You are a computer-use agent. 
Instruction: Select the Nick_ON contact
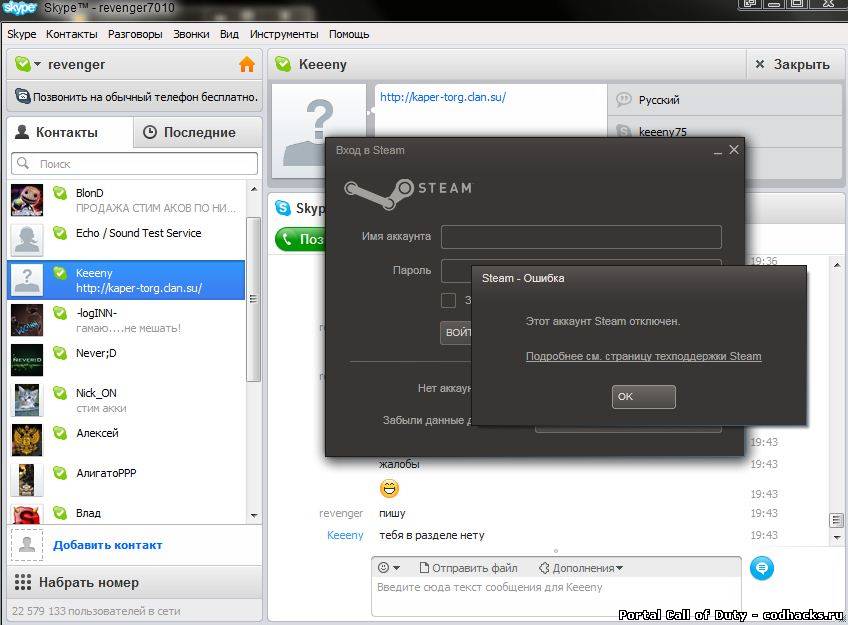(126, 400)
